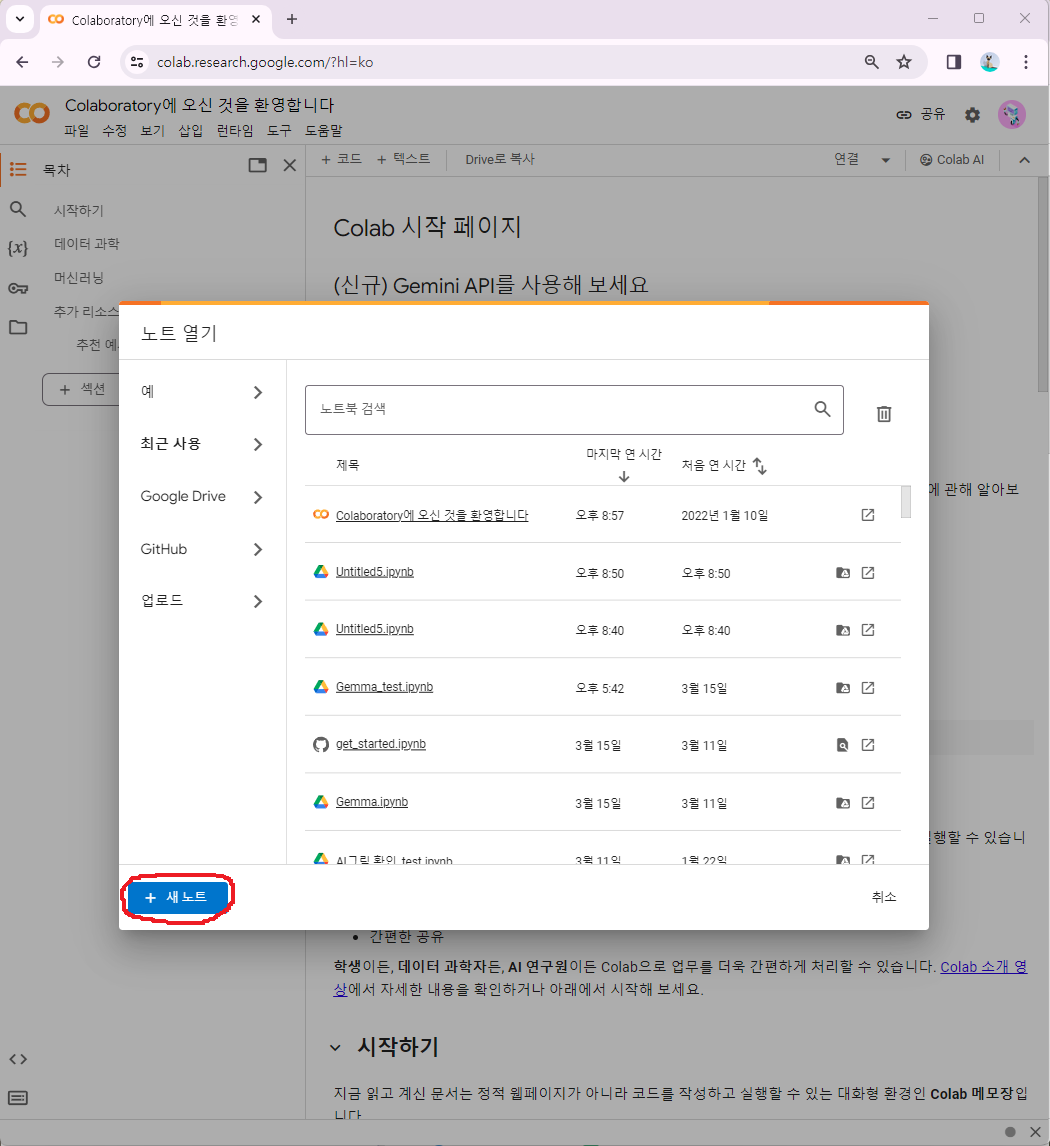Image resolution: width=1050 pixels, height=1146 pixels.
Task: Click get_started.ipynb view source icon
Action: (842, 745)
